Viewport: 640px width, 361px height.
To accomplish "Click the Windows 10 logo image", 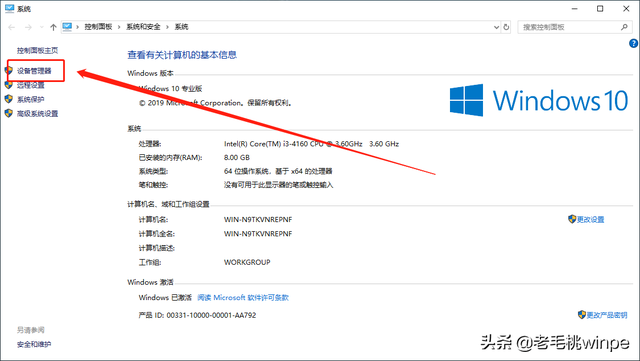I will click(538, 100).
